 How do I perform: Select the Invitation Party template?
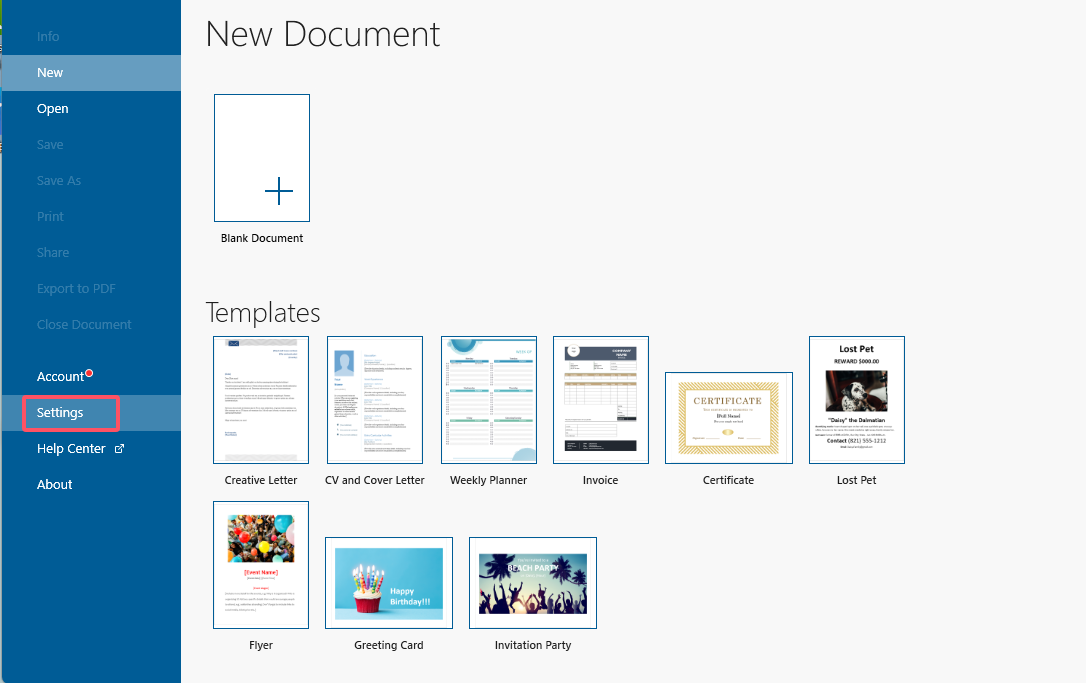point(533,583)
